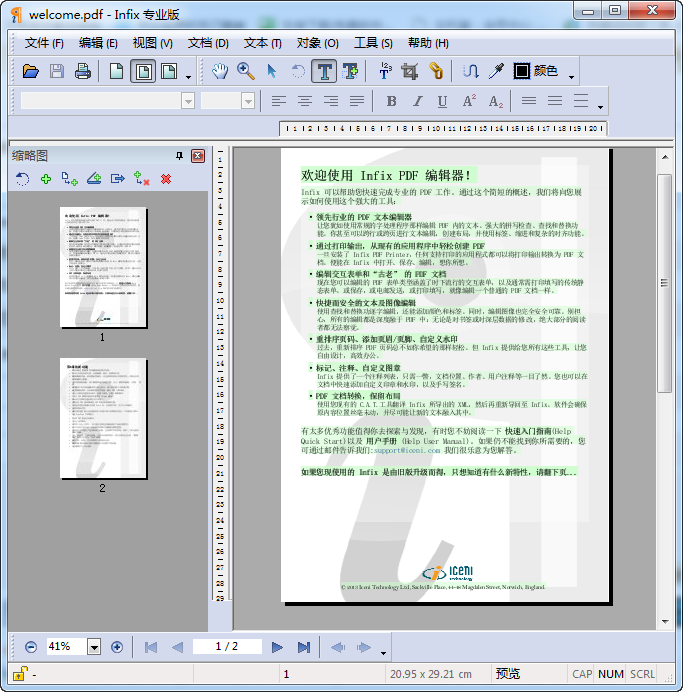Go to next page arrow
683x692 pixels.
277,647
